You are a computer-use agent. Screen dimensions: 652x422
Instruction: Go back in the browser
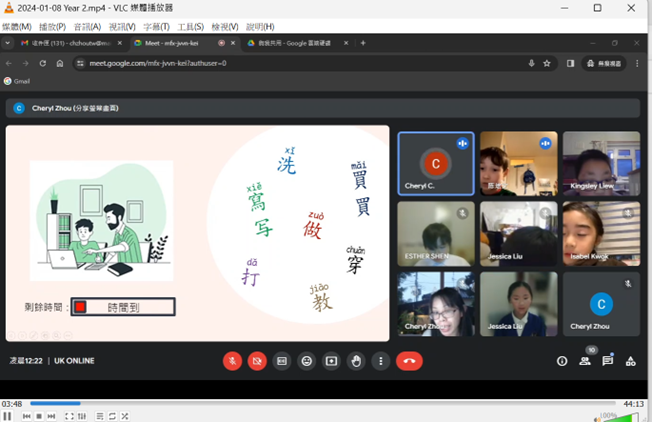pyautogui.click(x=9, y=64)
